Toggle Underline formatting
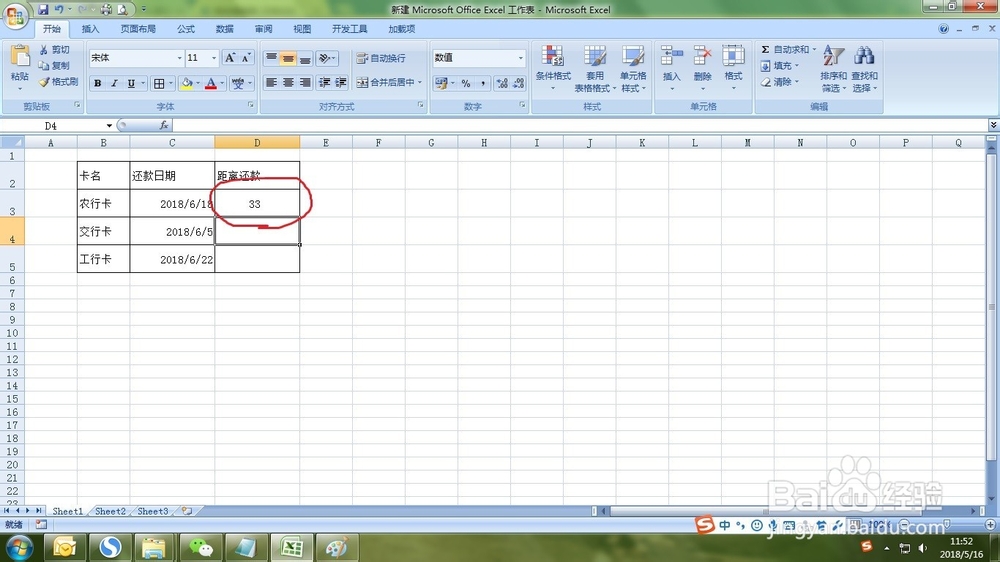 131,83
